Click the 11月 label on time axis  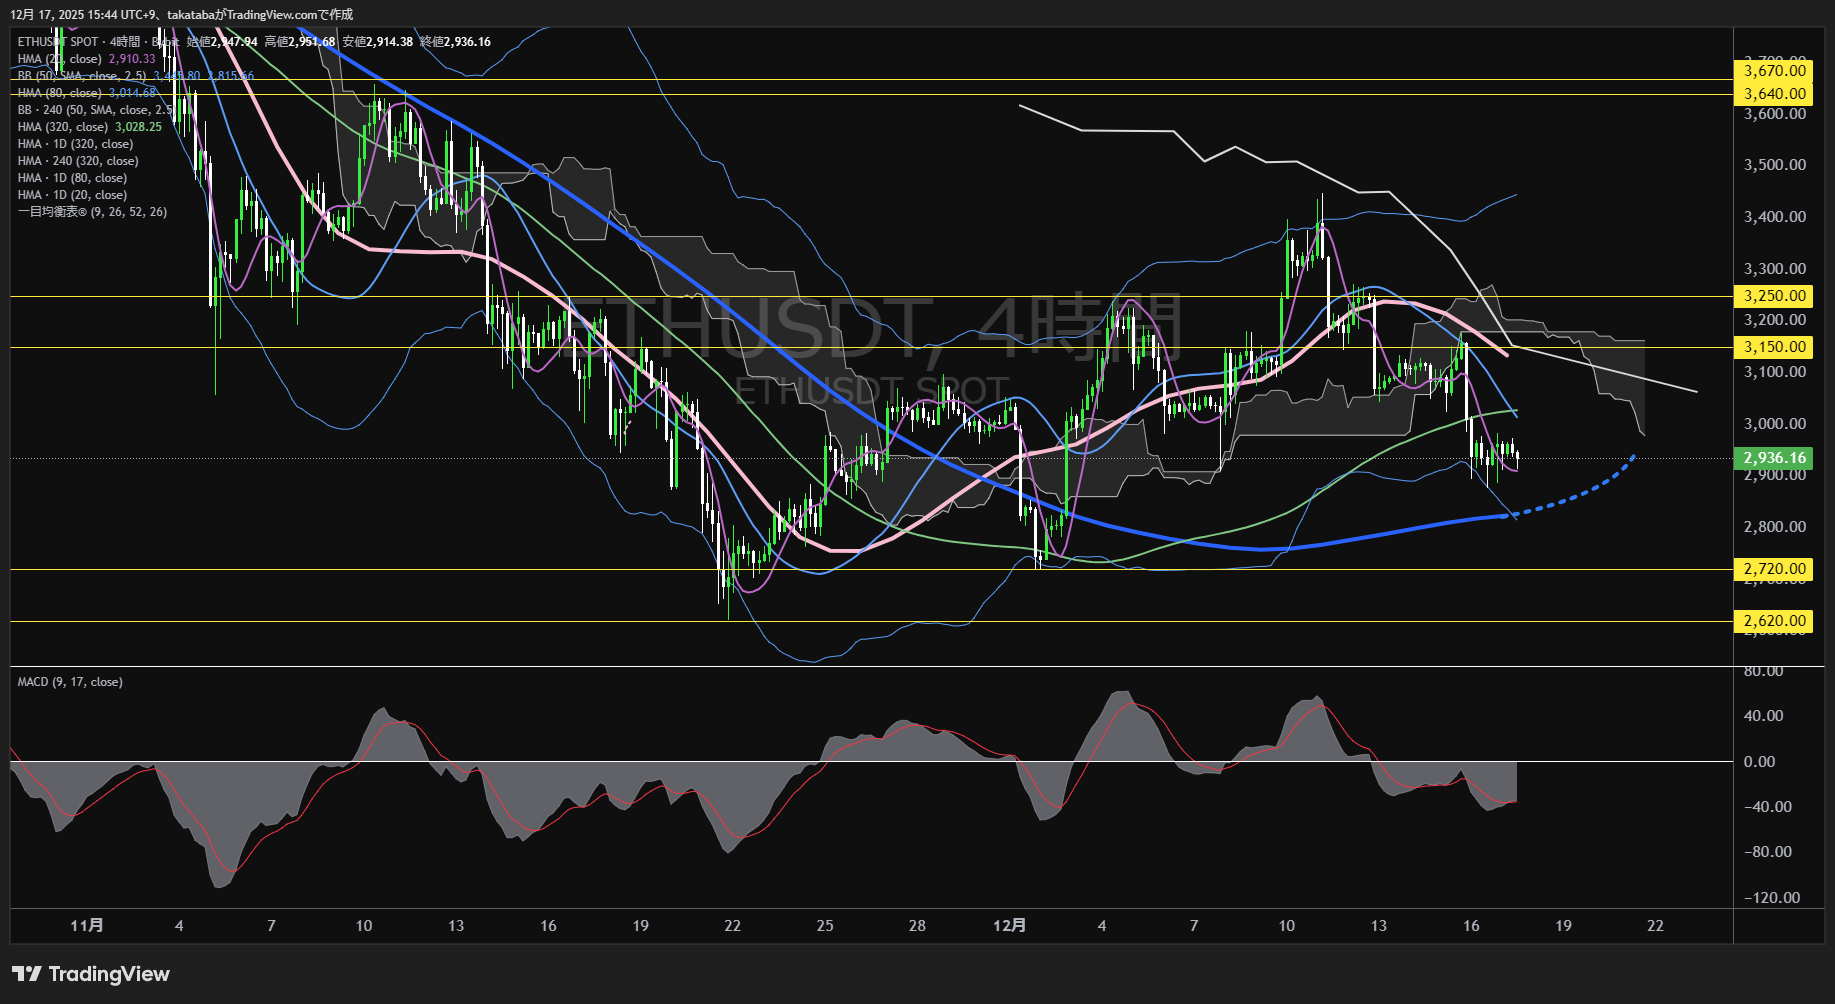87,926
